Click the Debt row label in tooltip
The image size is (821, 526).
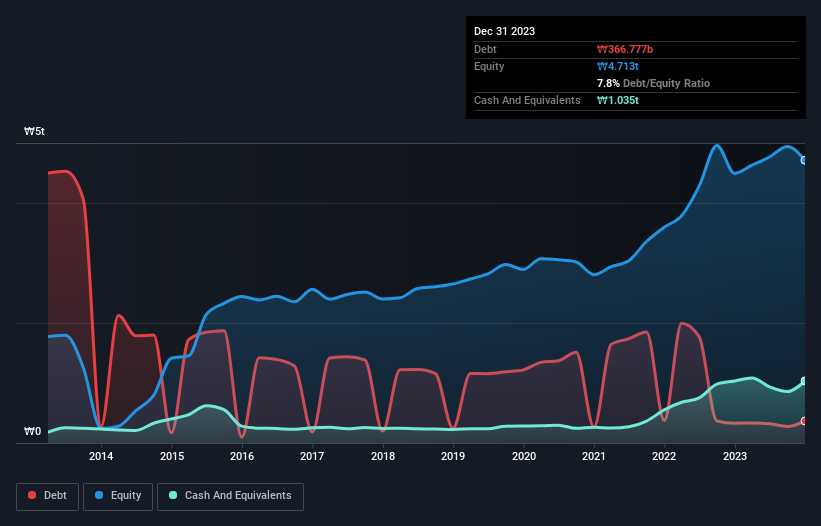click(485, 49)
